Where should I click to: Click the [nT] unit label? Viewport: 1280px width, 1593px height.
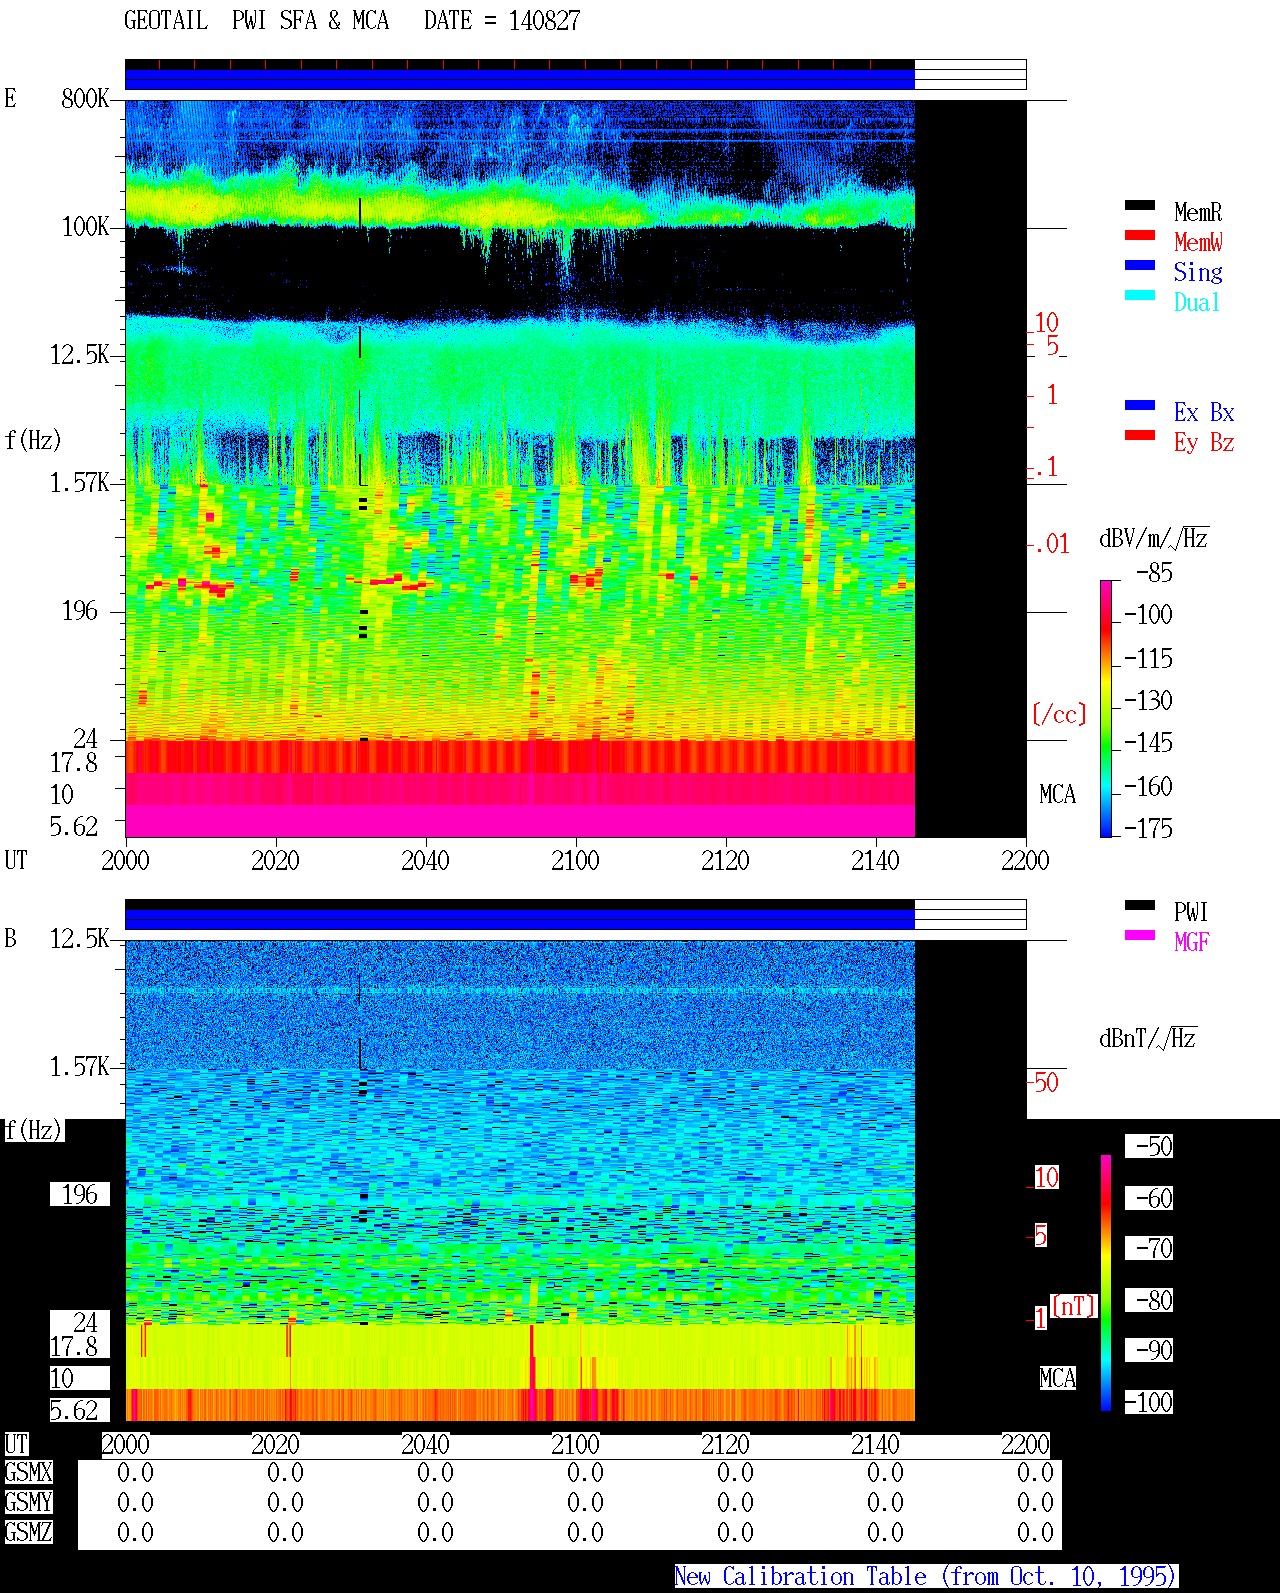tap(1074, 1306)
